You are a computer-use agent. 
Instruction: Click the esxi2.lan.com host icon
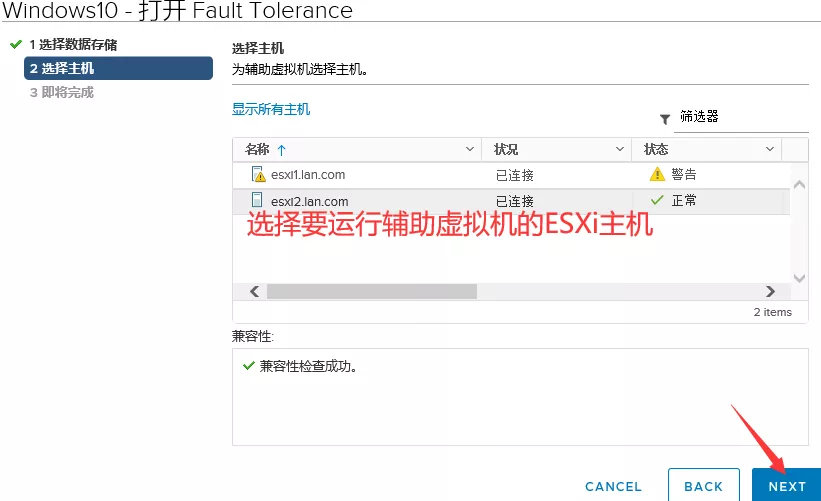tap(257, 200)
